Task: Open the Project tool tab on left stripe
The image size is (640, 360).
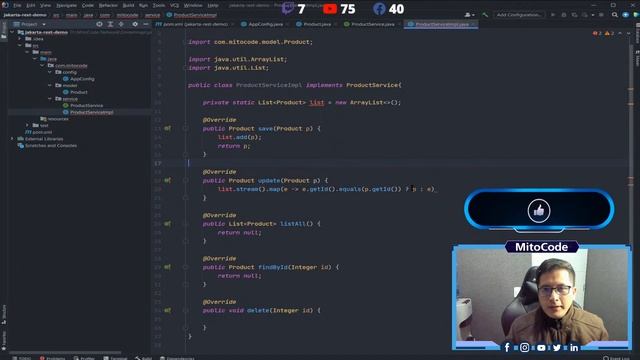Action: tap(4, 31)
